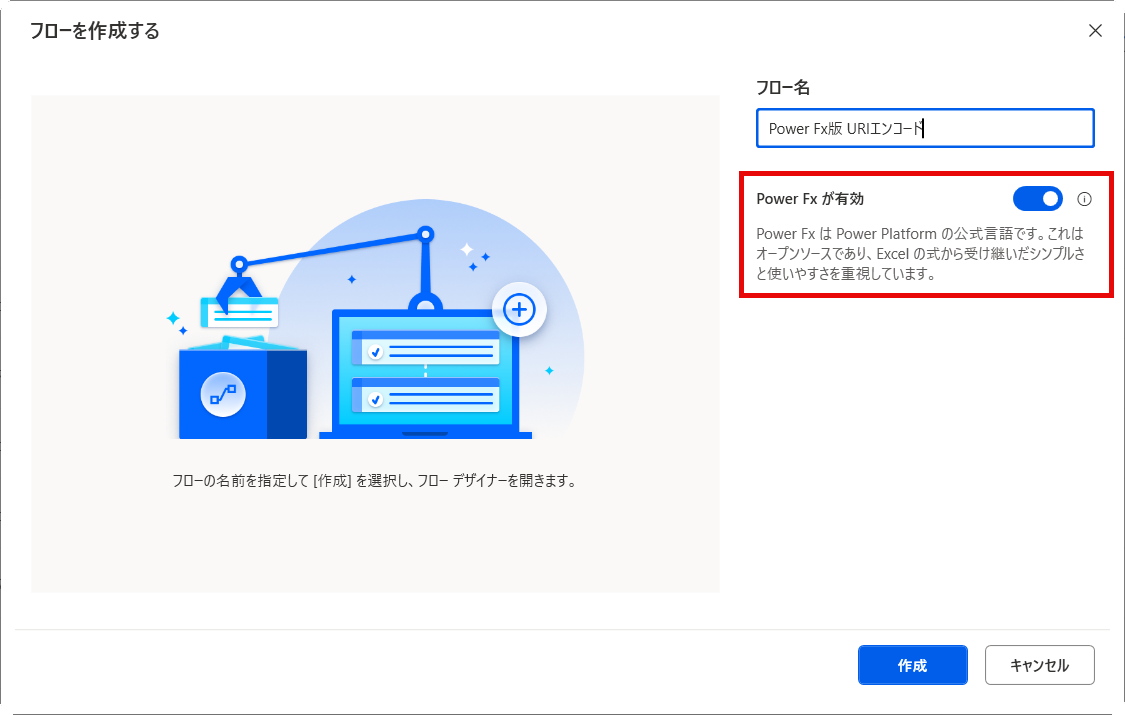Viewport: 1125px width, 715px height.
Task: Click the 'フローの名前を指定して' instruction text
Action: [374, 480]
